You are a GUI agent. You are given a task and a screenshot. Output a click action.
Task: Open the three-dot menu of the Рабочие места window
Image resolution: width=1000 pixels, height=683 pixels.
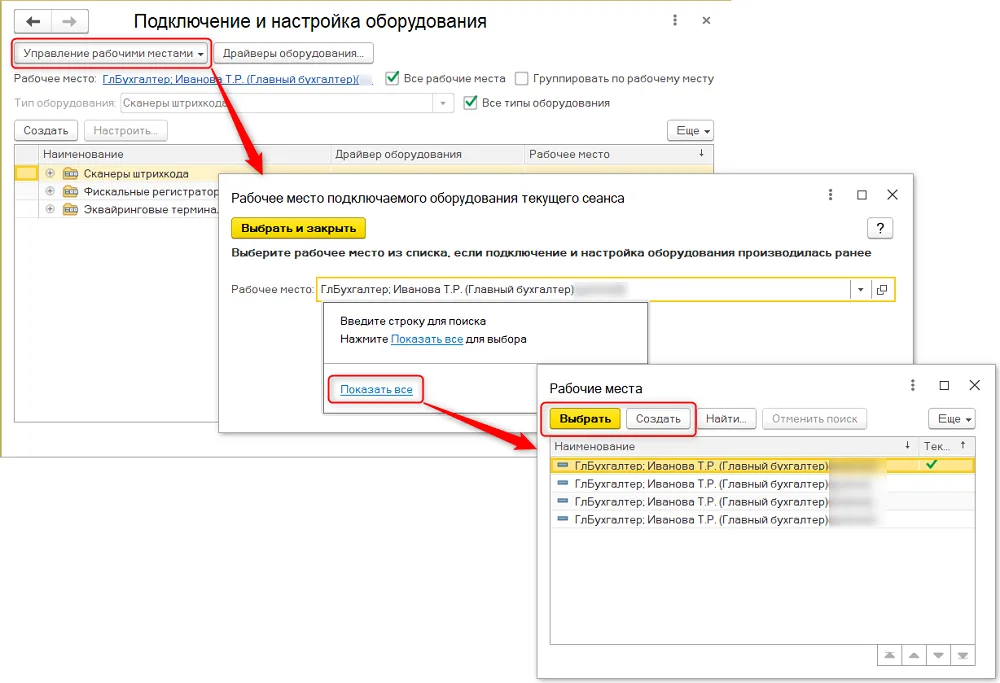(x=913, y=385)
